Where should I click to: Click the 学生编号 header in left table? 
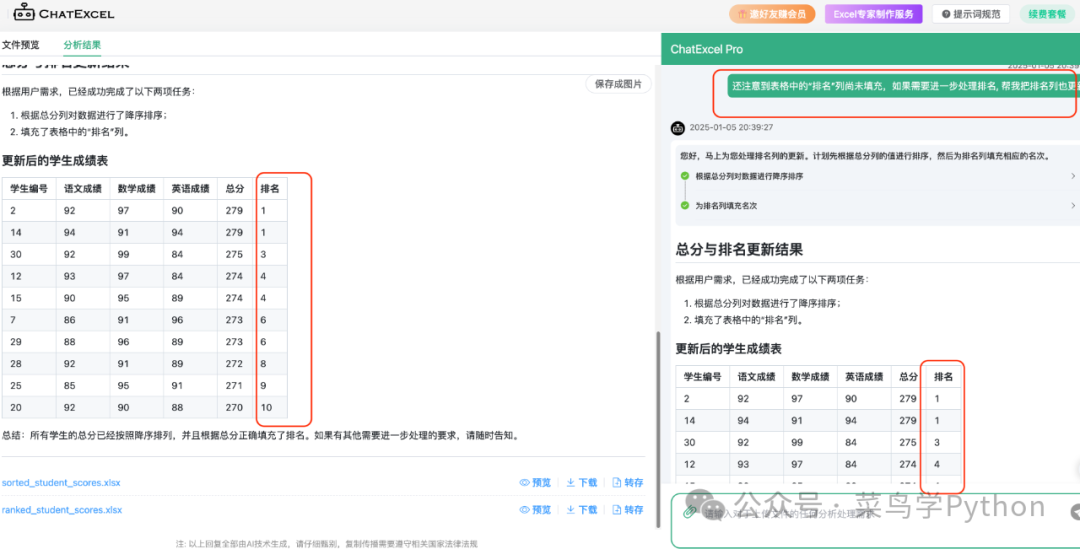pyautogui.click(x=29, y=189)
